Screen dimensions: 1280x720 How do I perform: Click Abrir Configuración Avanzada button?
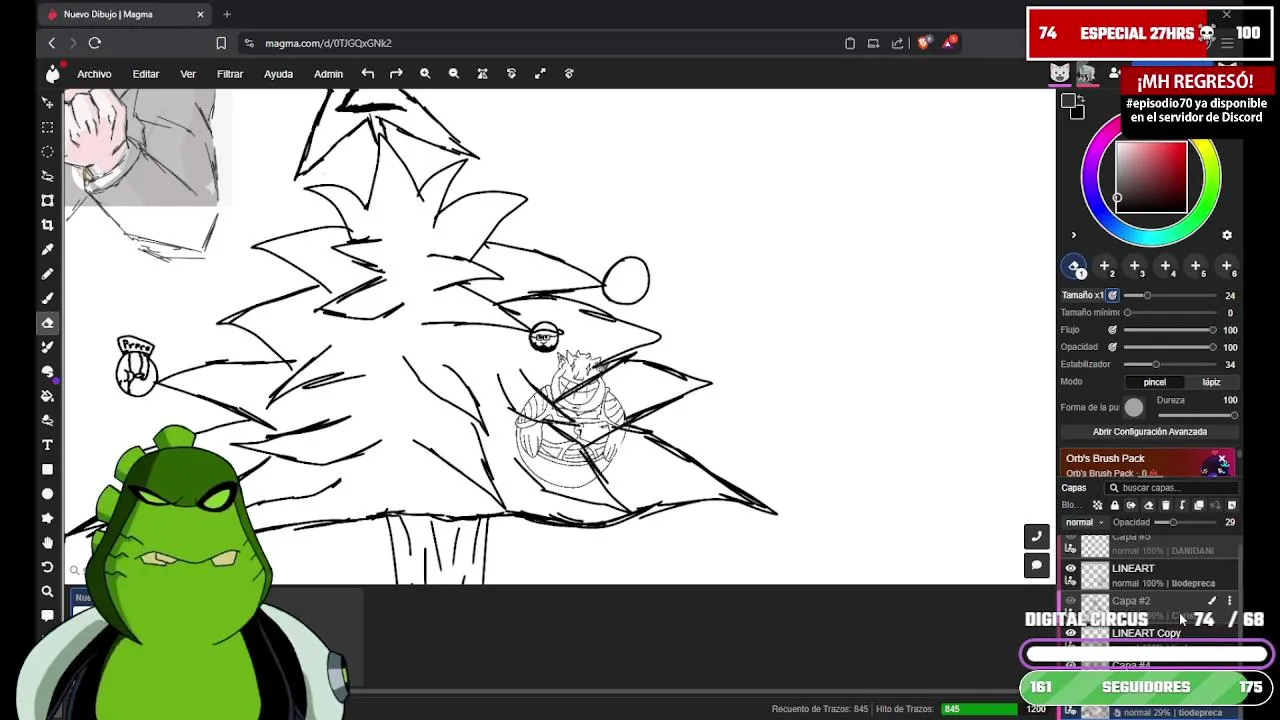1150,432
